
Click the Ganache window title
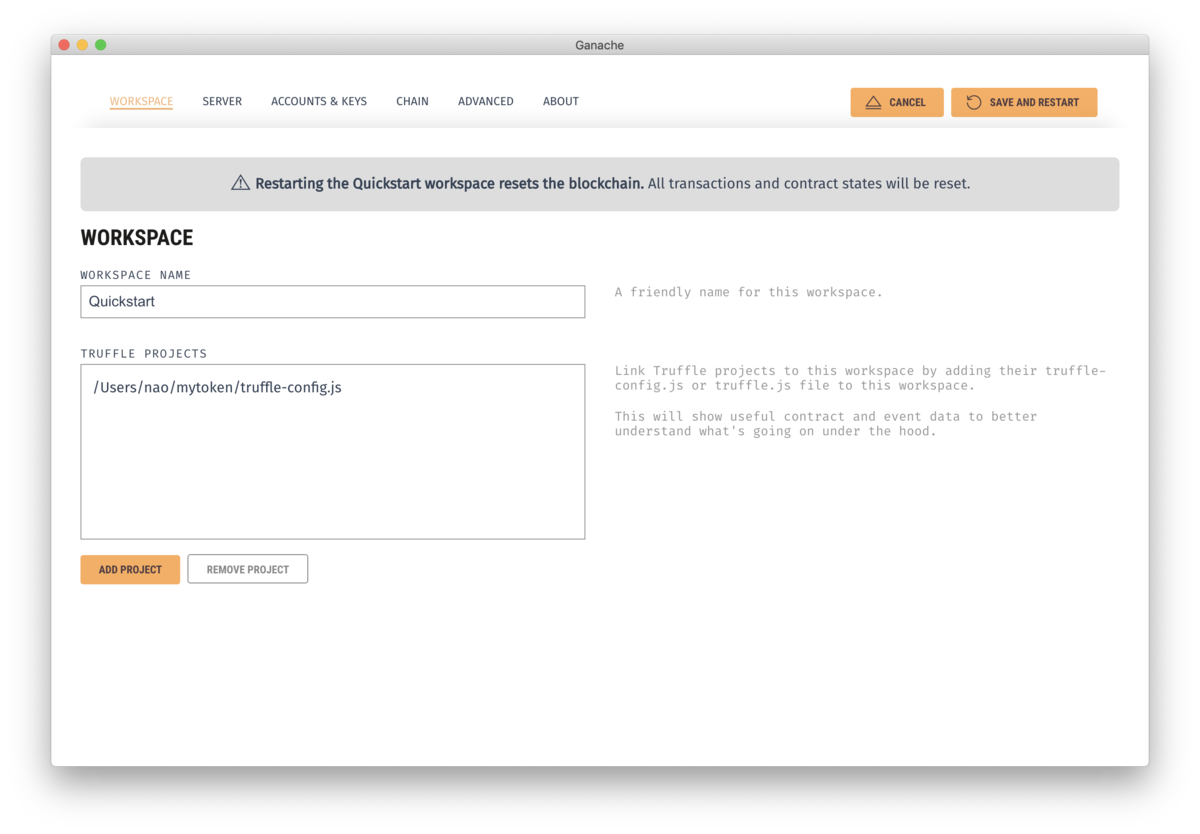[600, 45]
